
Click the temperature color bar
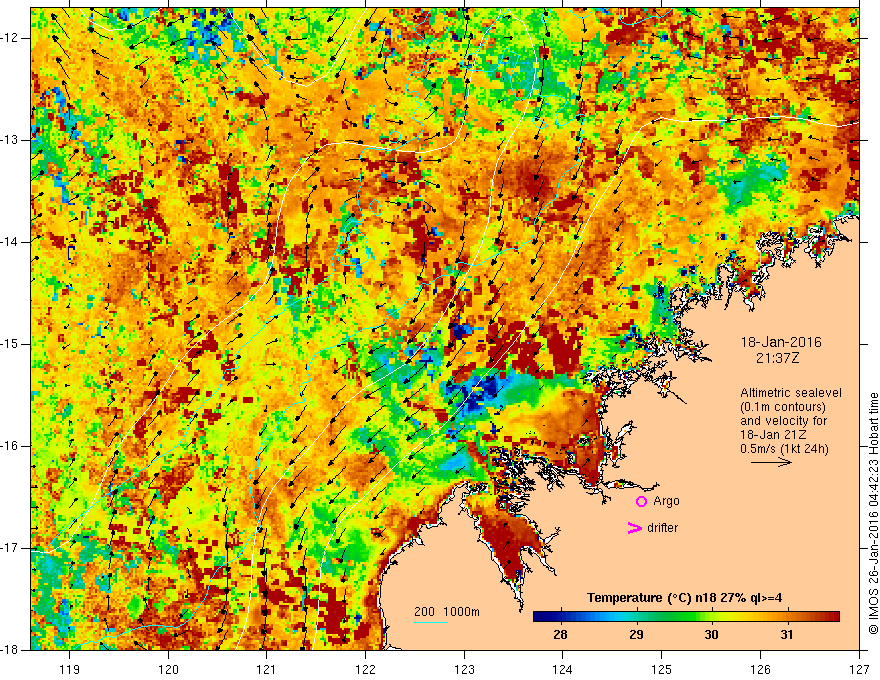[686, 617]
